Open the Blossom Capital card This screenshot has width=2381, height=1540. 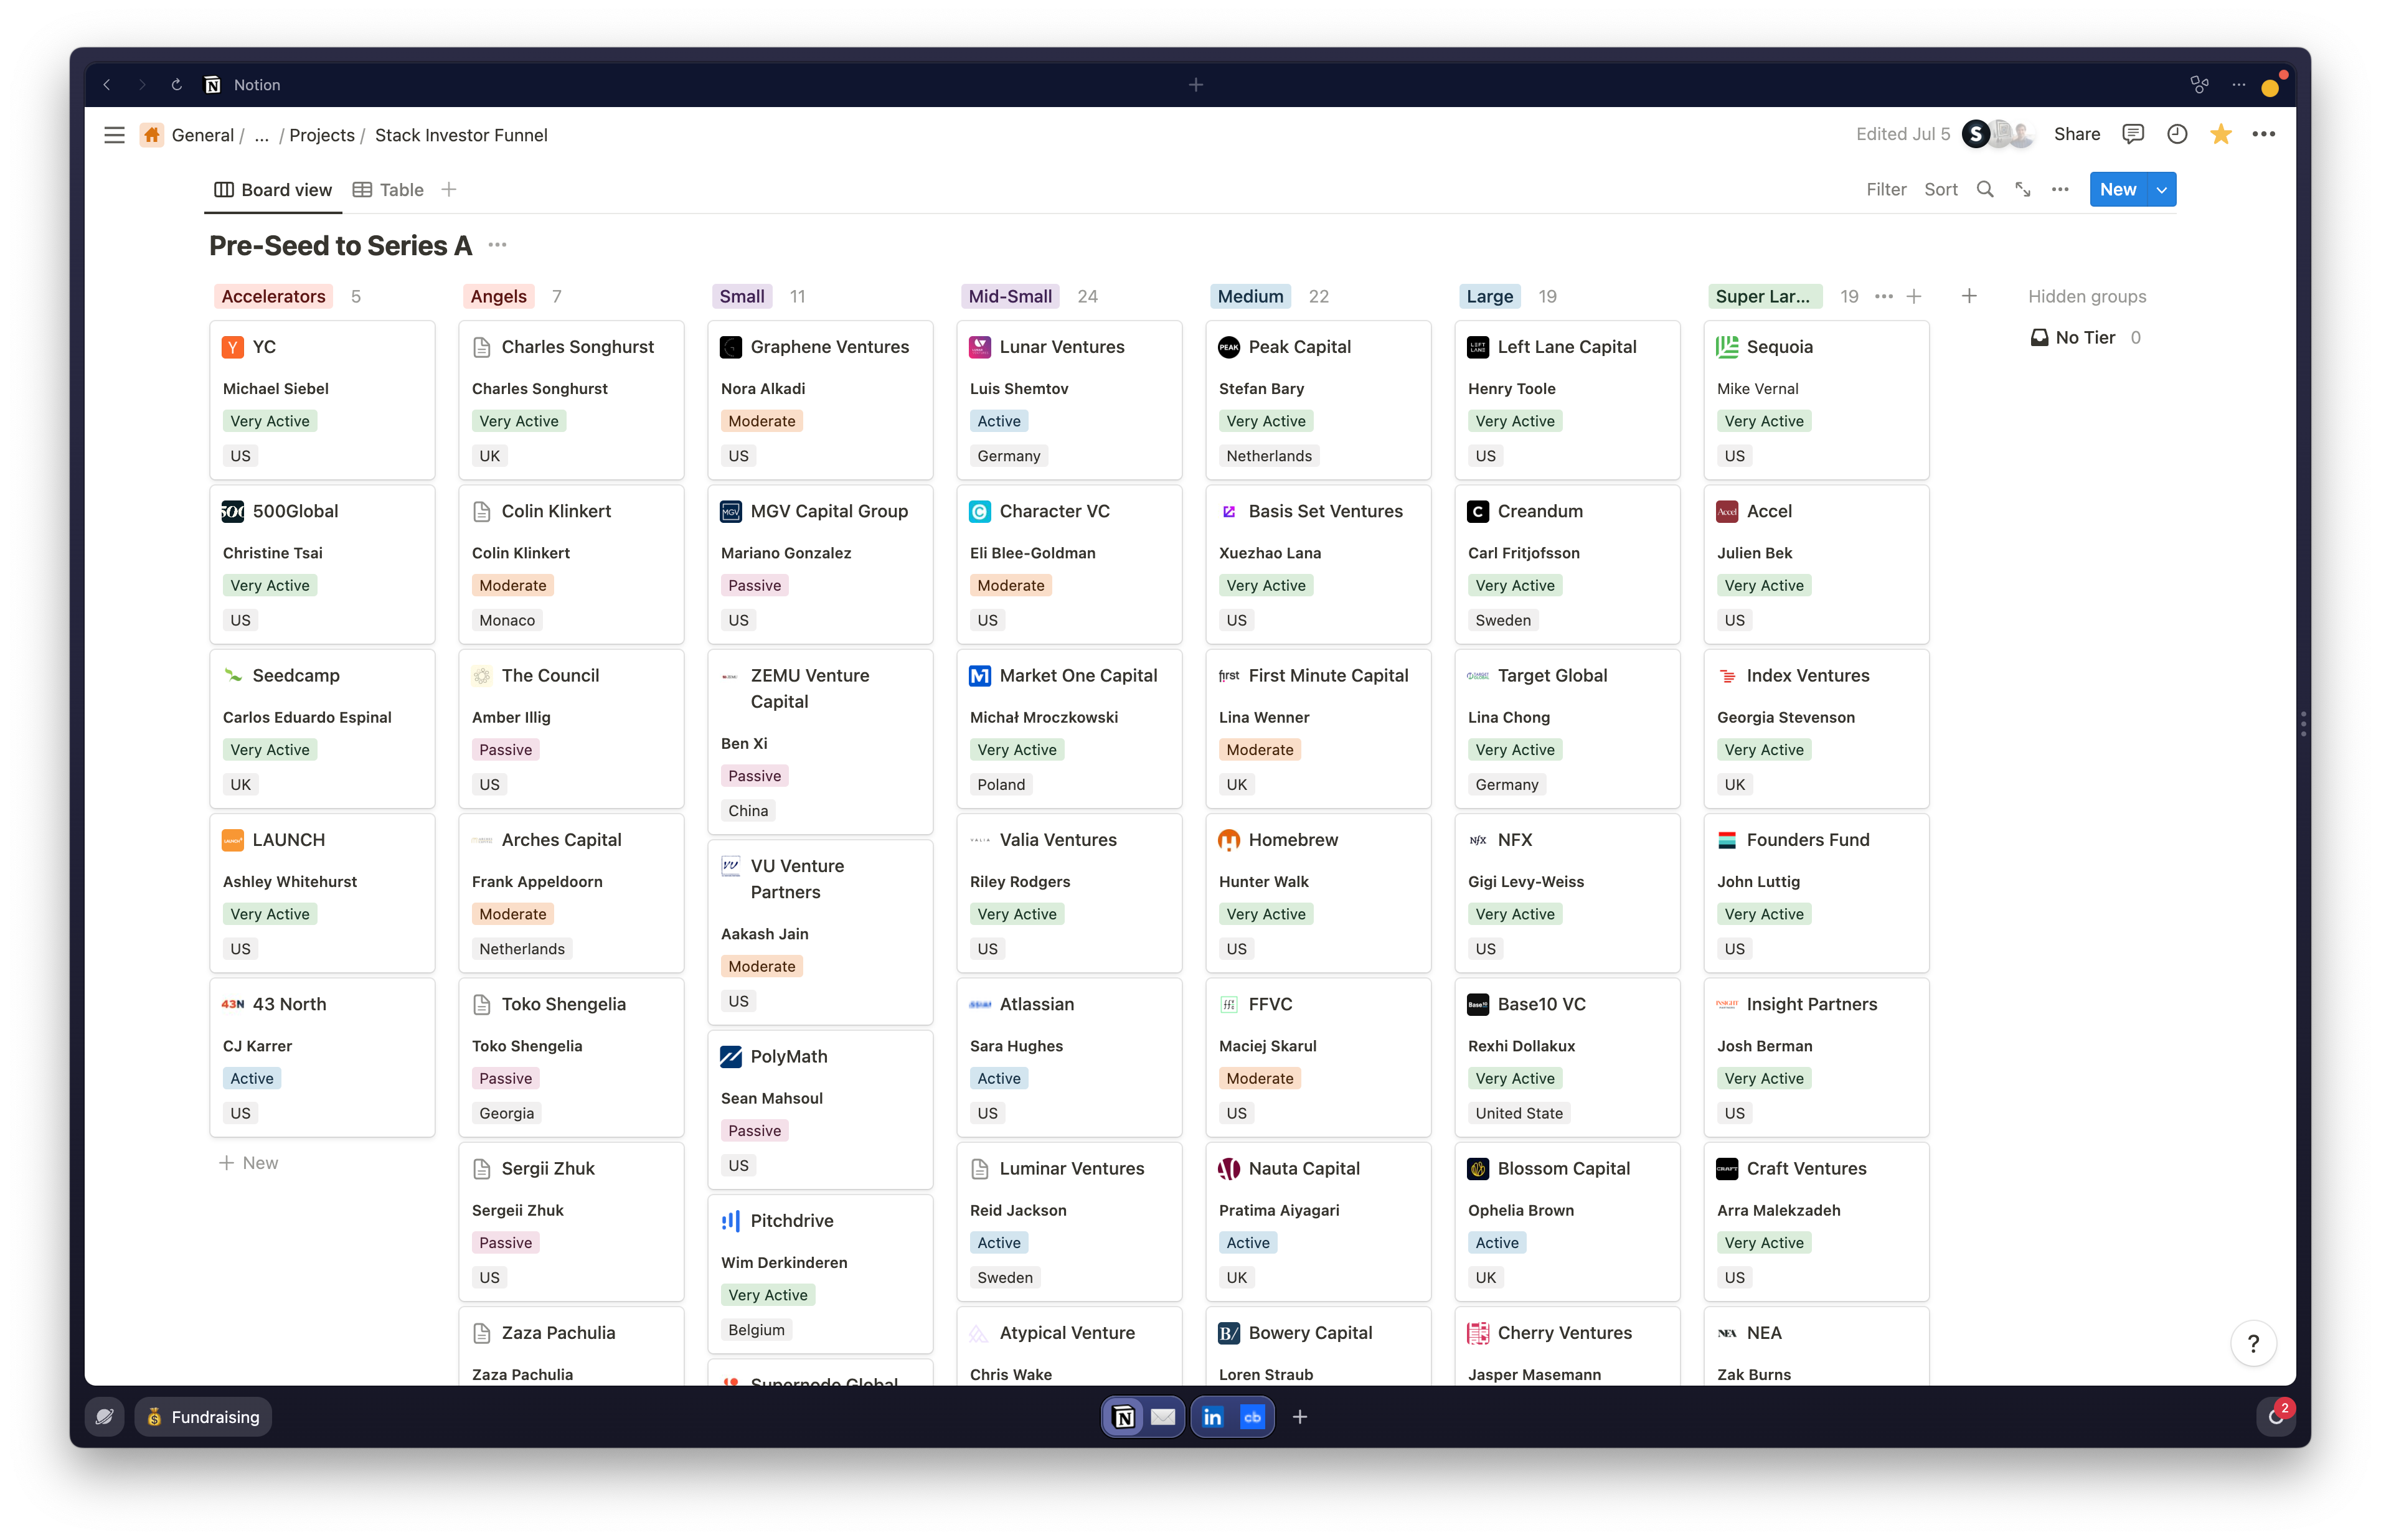1567,1221
